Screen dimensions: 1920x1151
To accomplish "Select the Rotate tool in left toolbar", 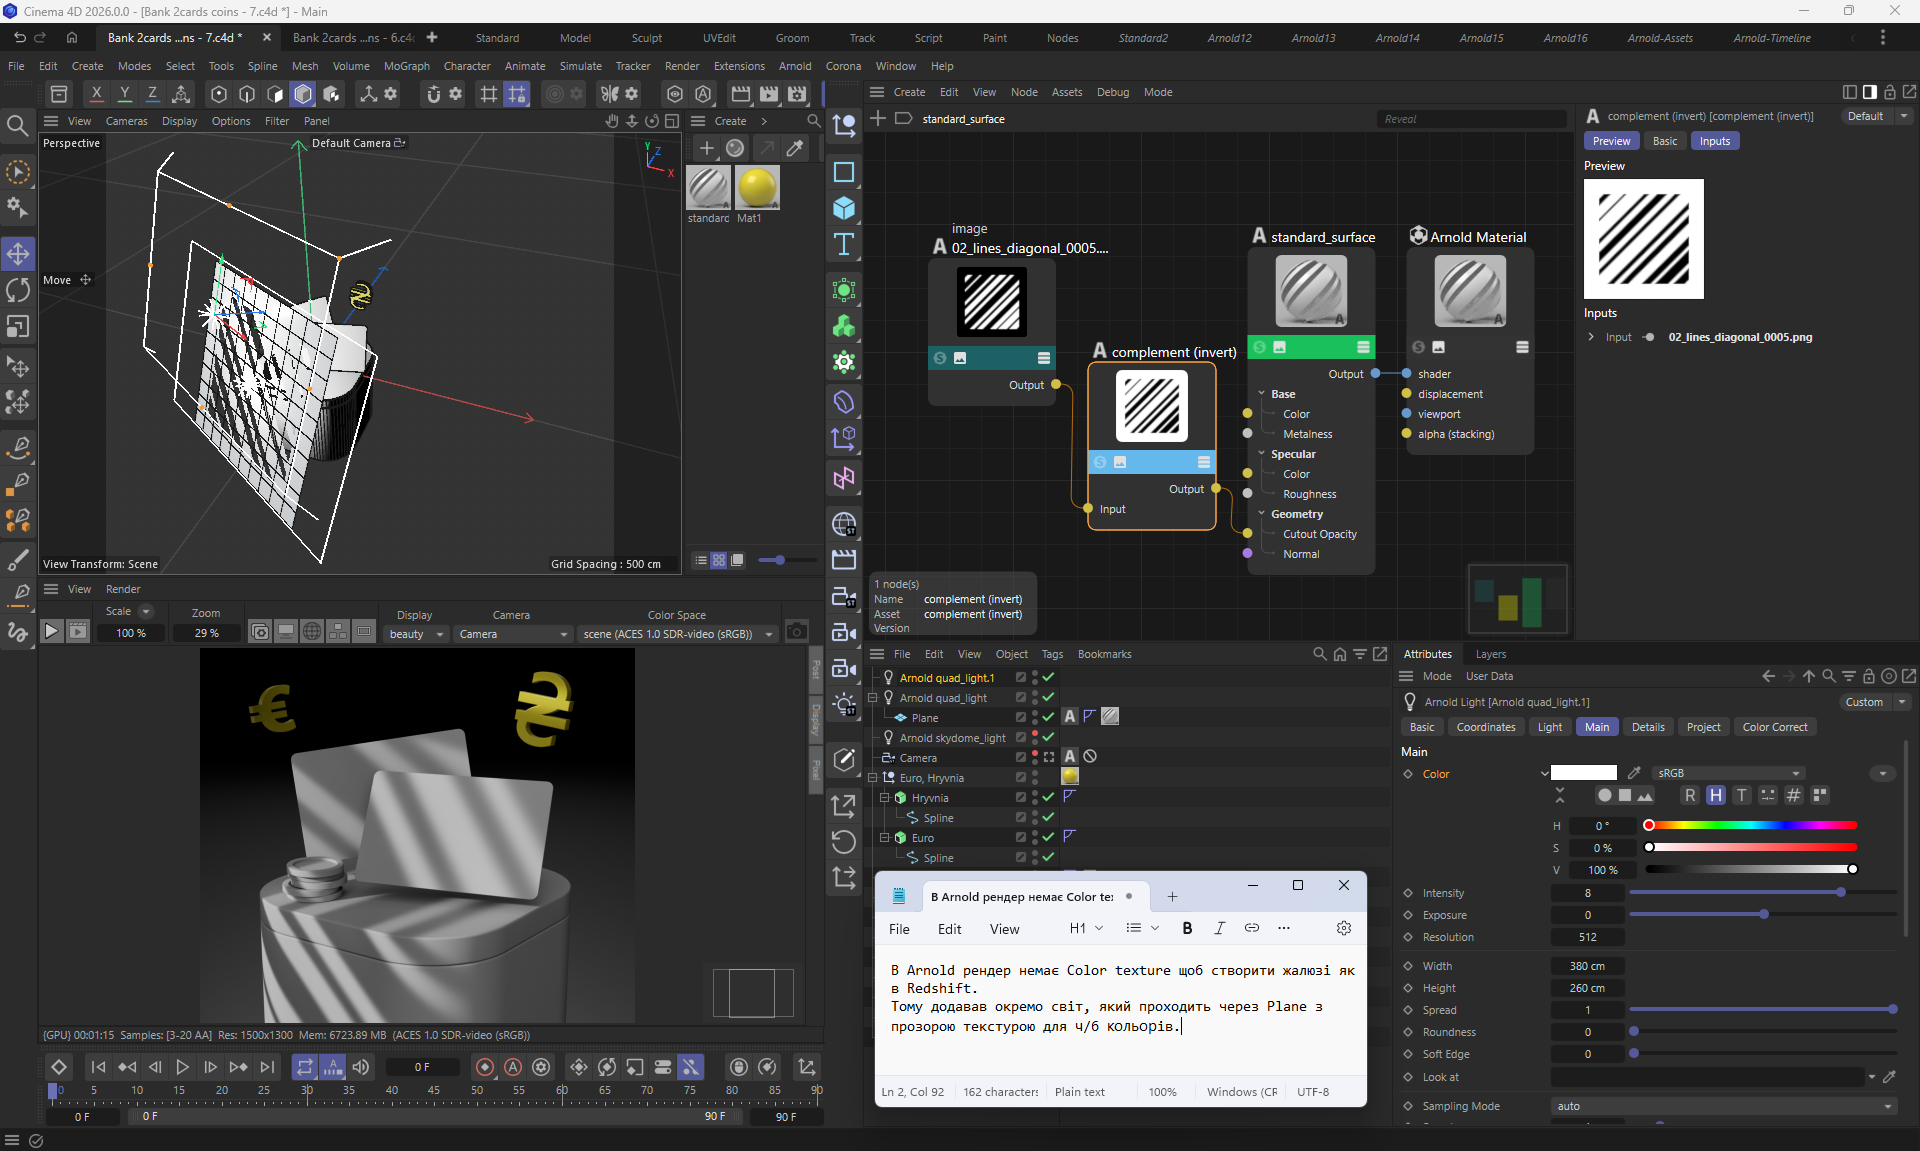I will [x=18, y=290].
